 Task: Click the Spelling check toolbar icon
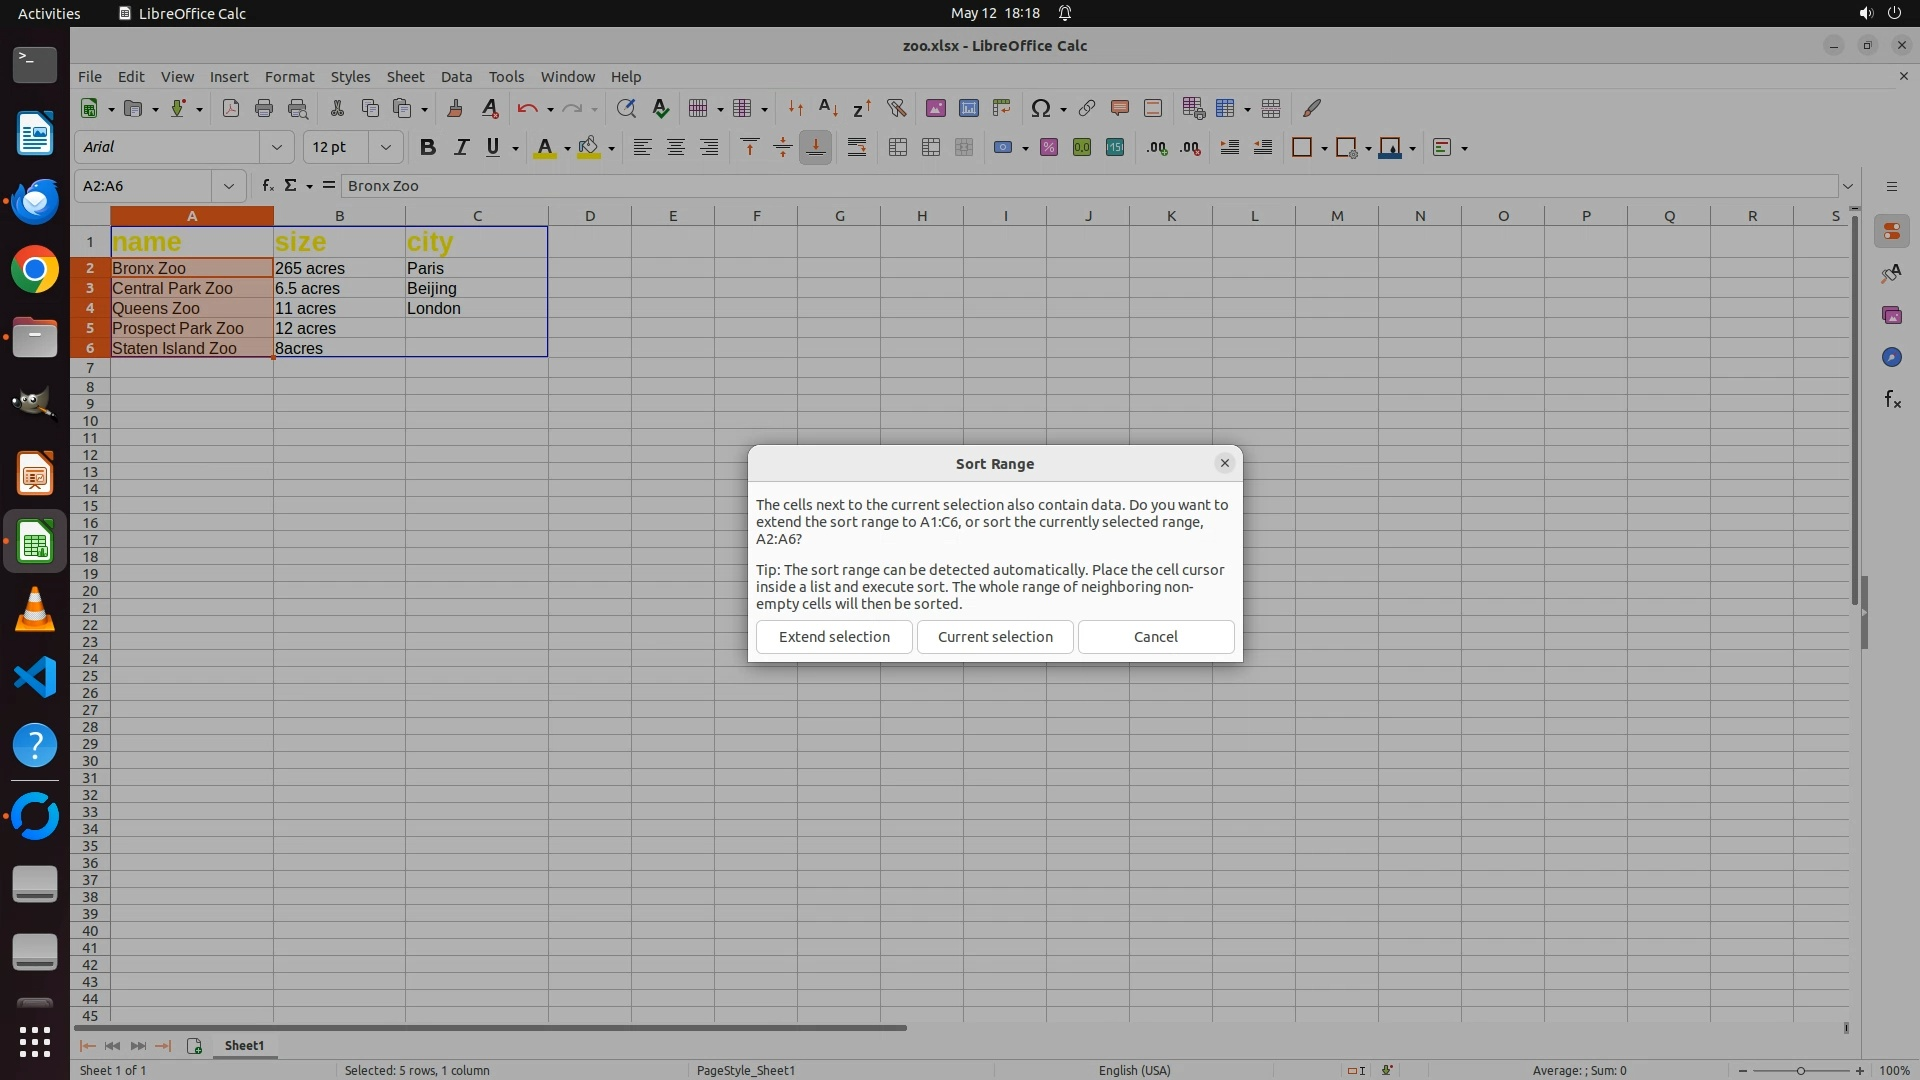(x=660, y=108)
